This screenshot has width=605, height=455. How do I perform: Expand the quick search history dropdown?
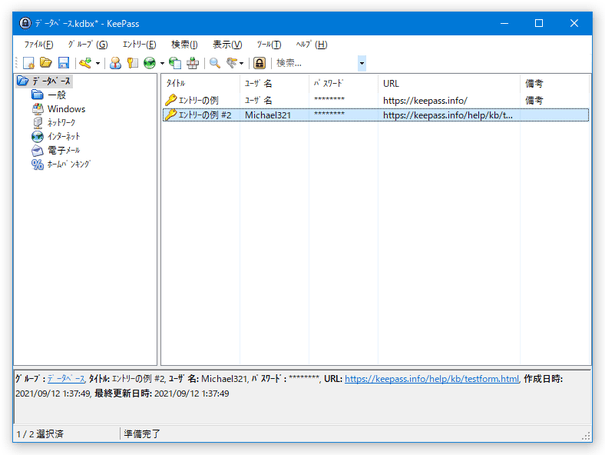[362, 63]
